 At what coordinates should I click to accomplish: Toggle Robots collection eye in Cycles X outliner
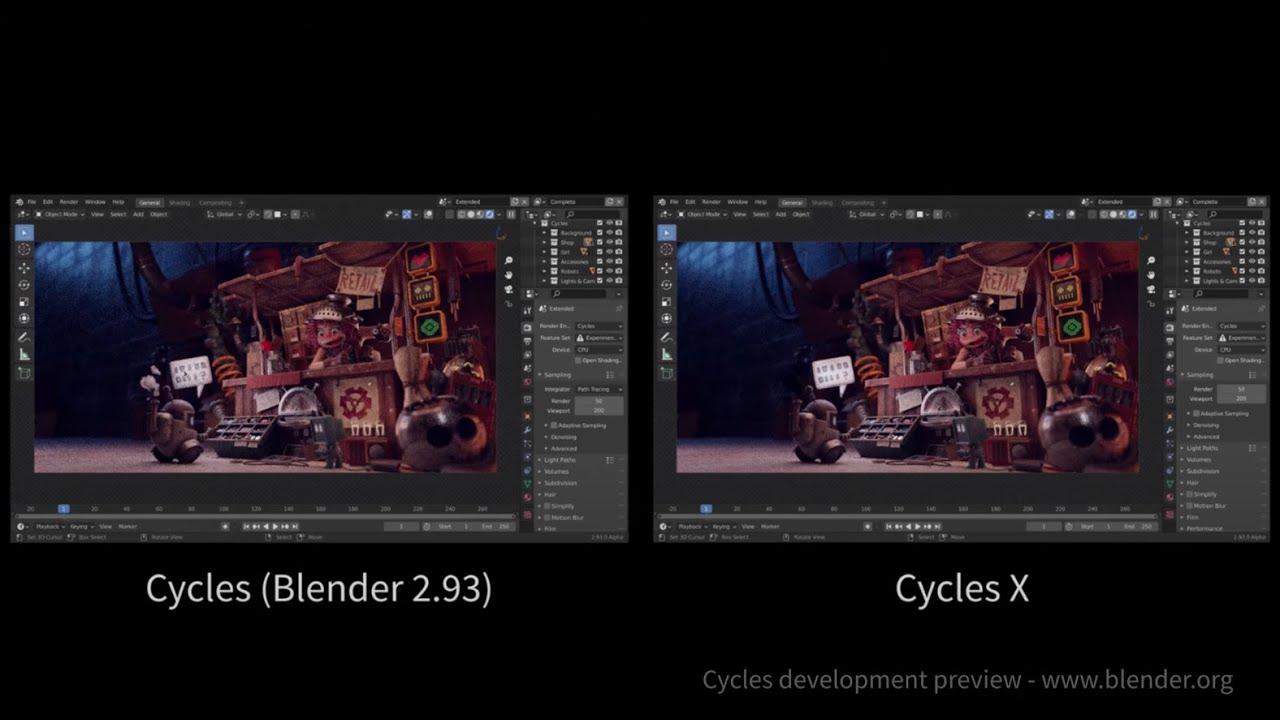[1252, 271]
